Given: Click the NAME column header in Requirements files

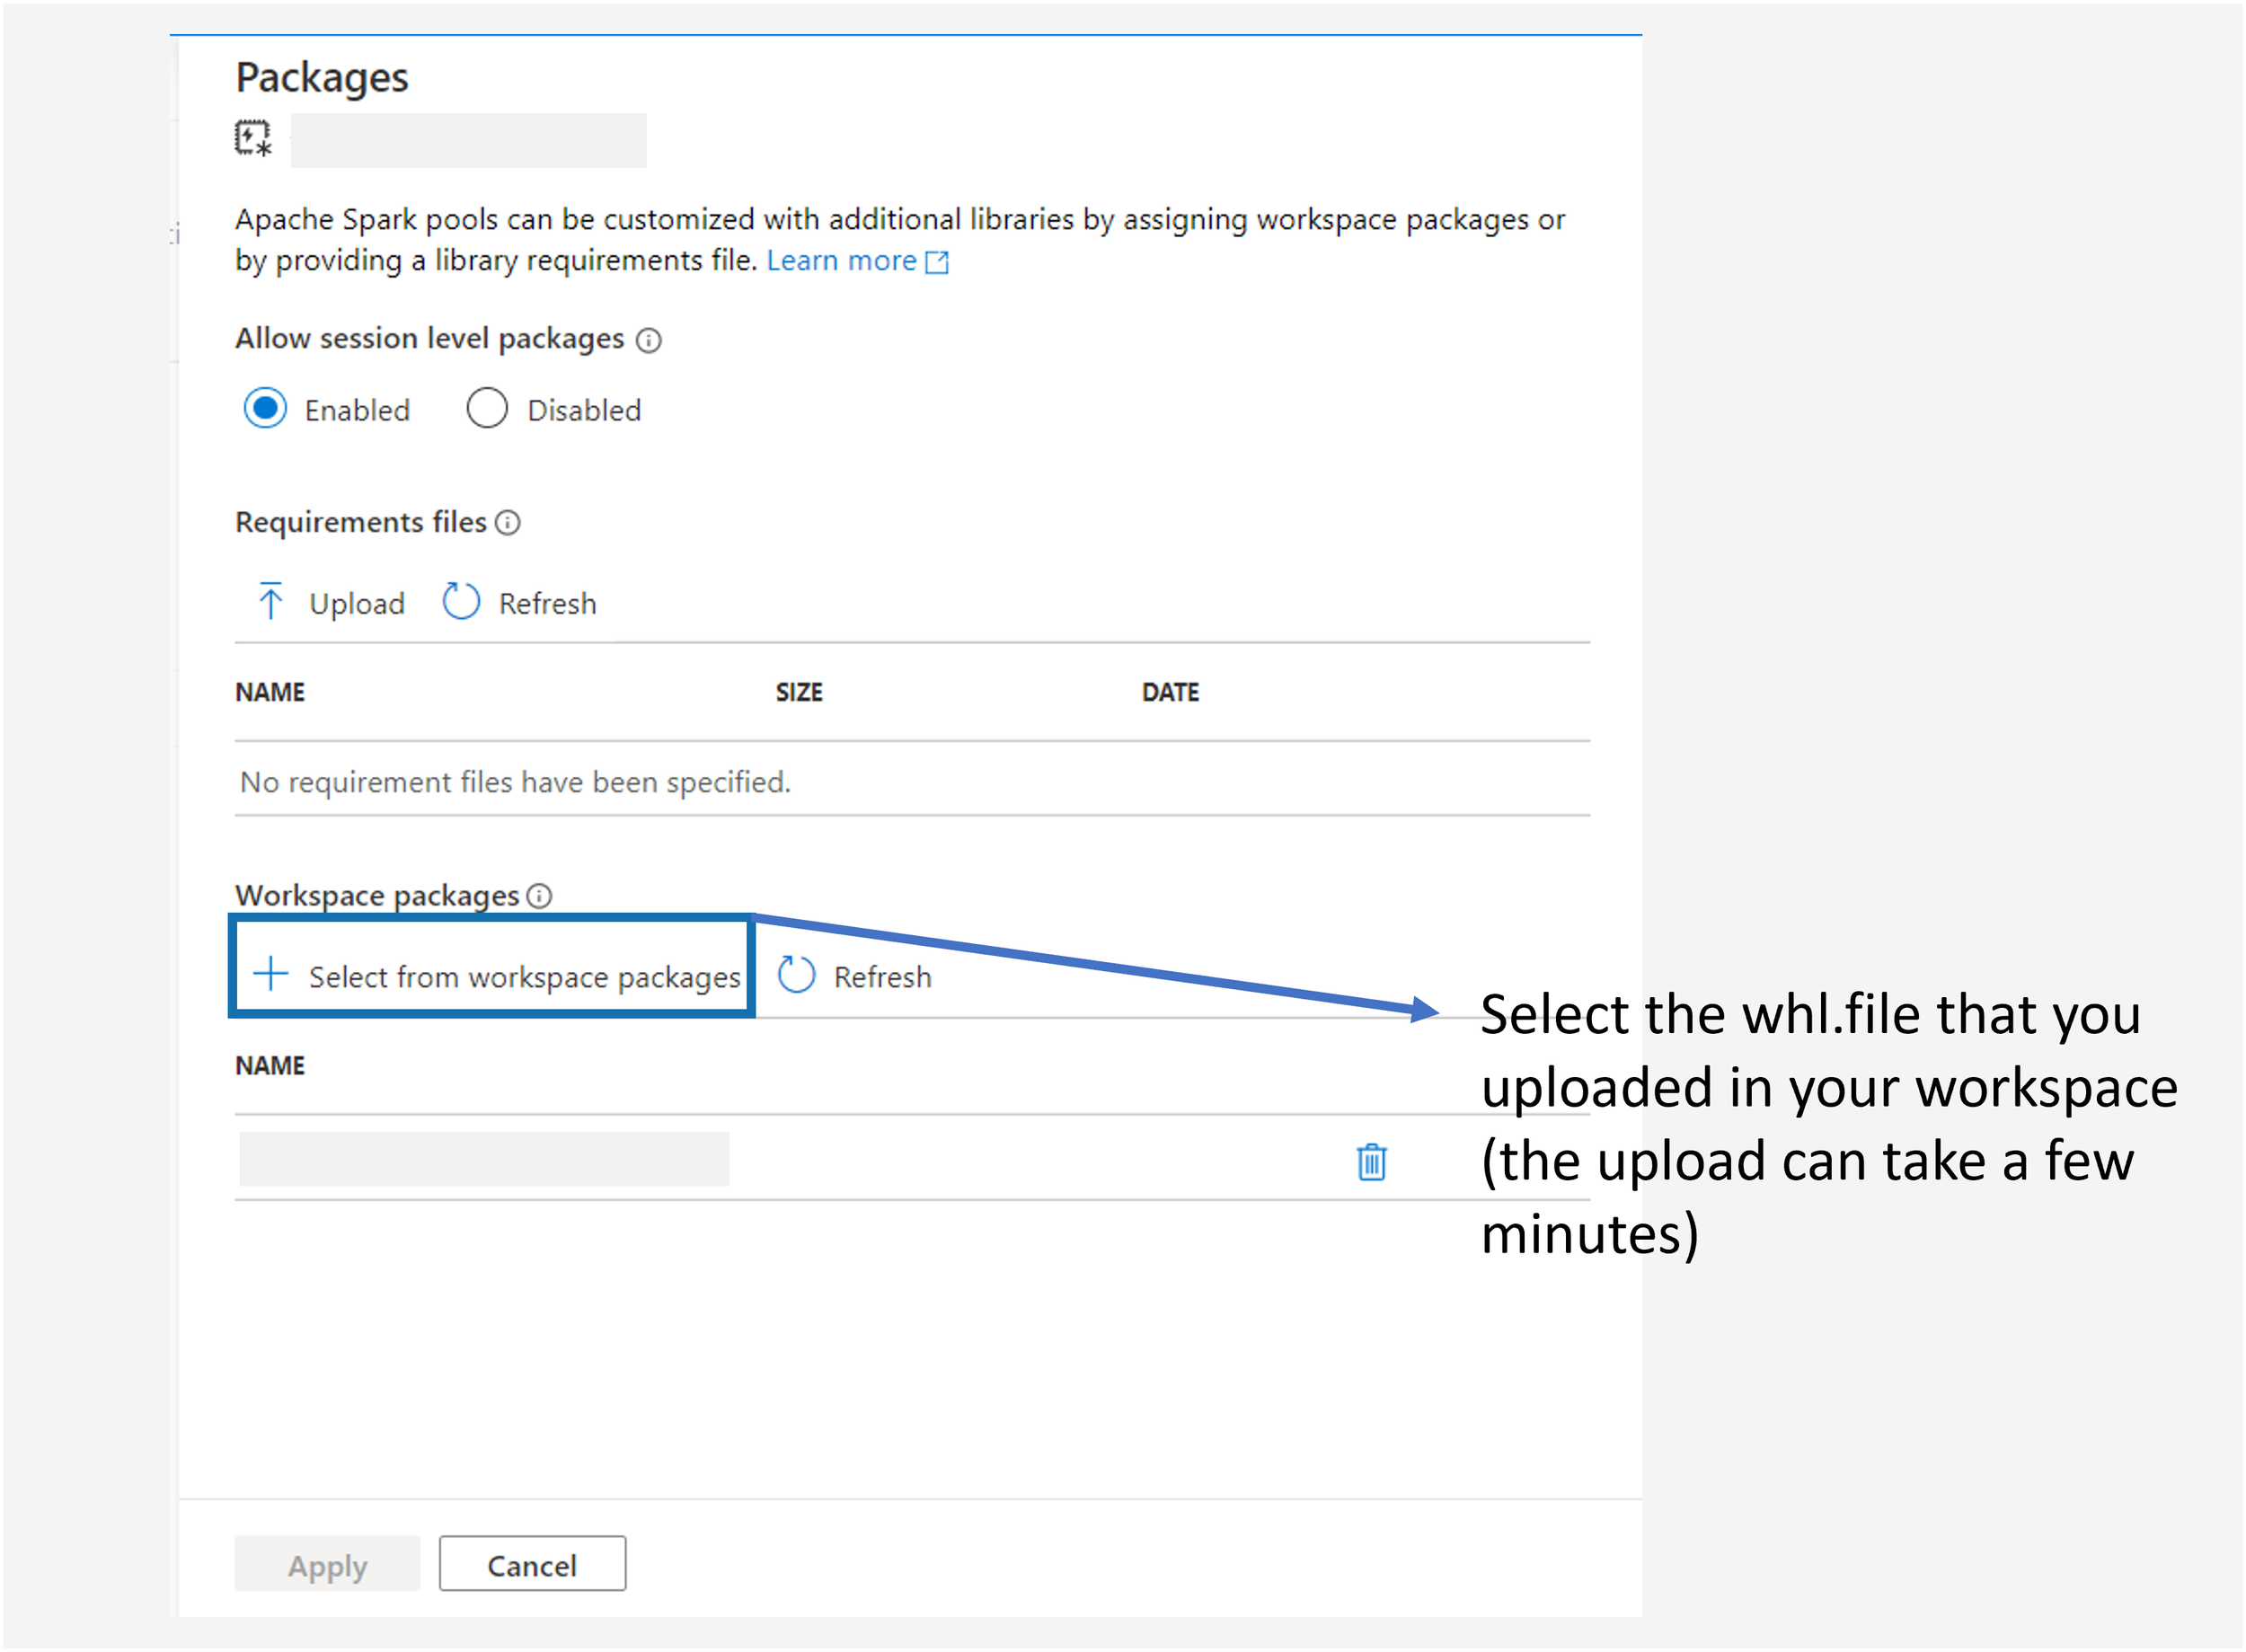Looking at the screenshot, I should pyautogui.click(x=269, y=691).
